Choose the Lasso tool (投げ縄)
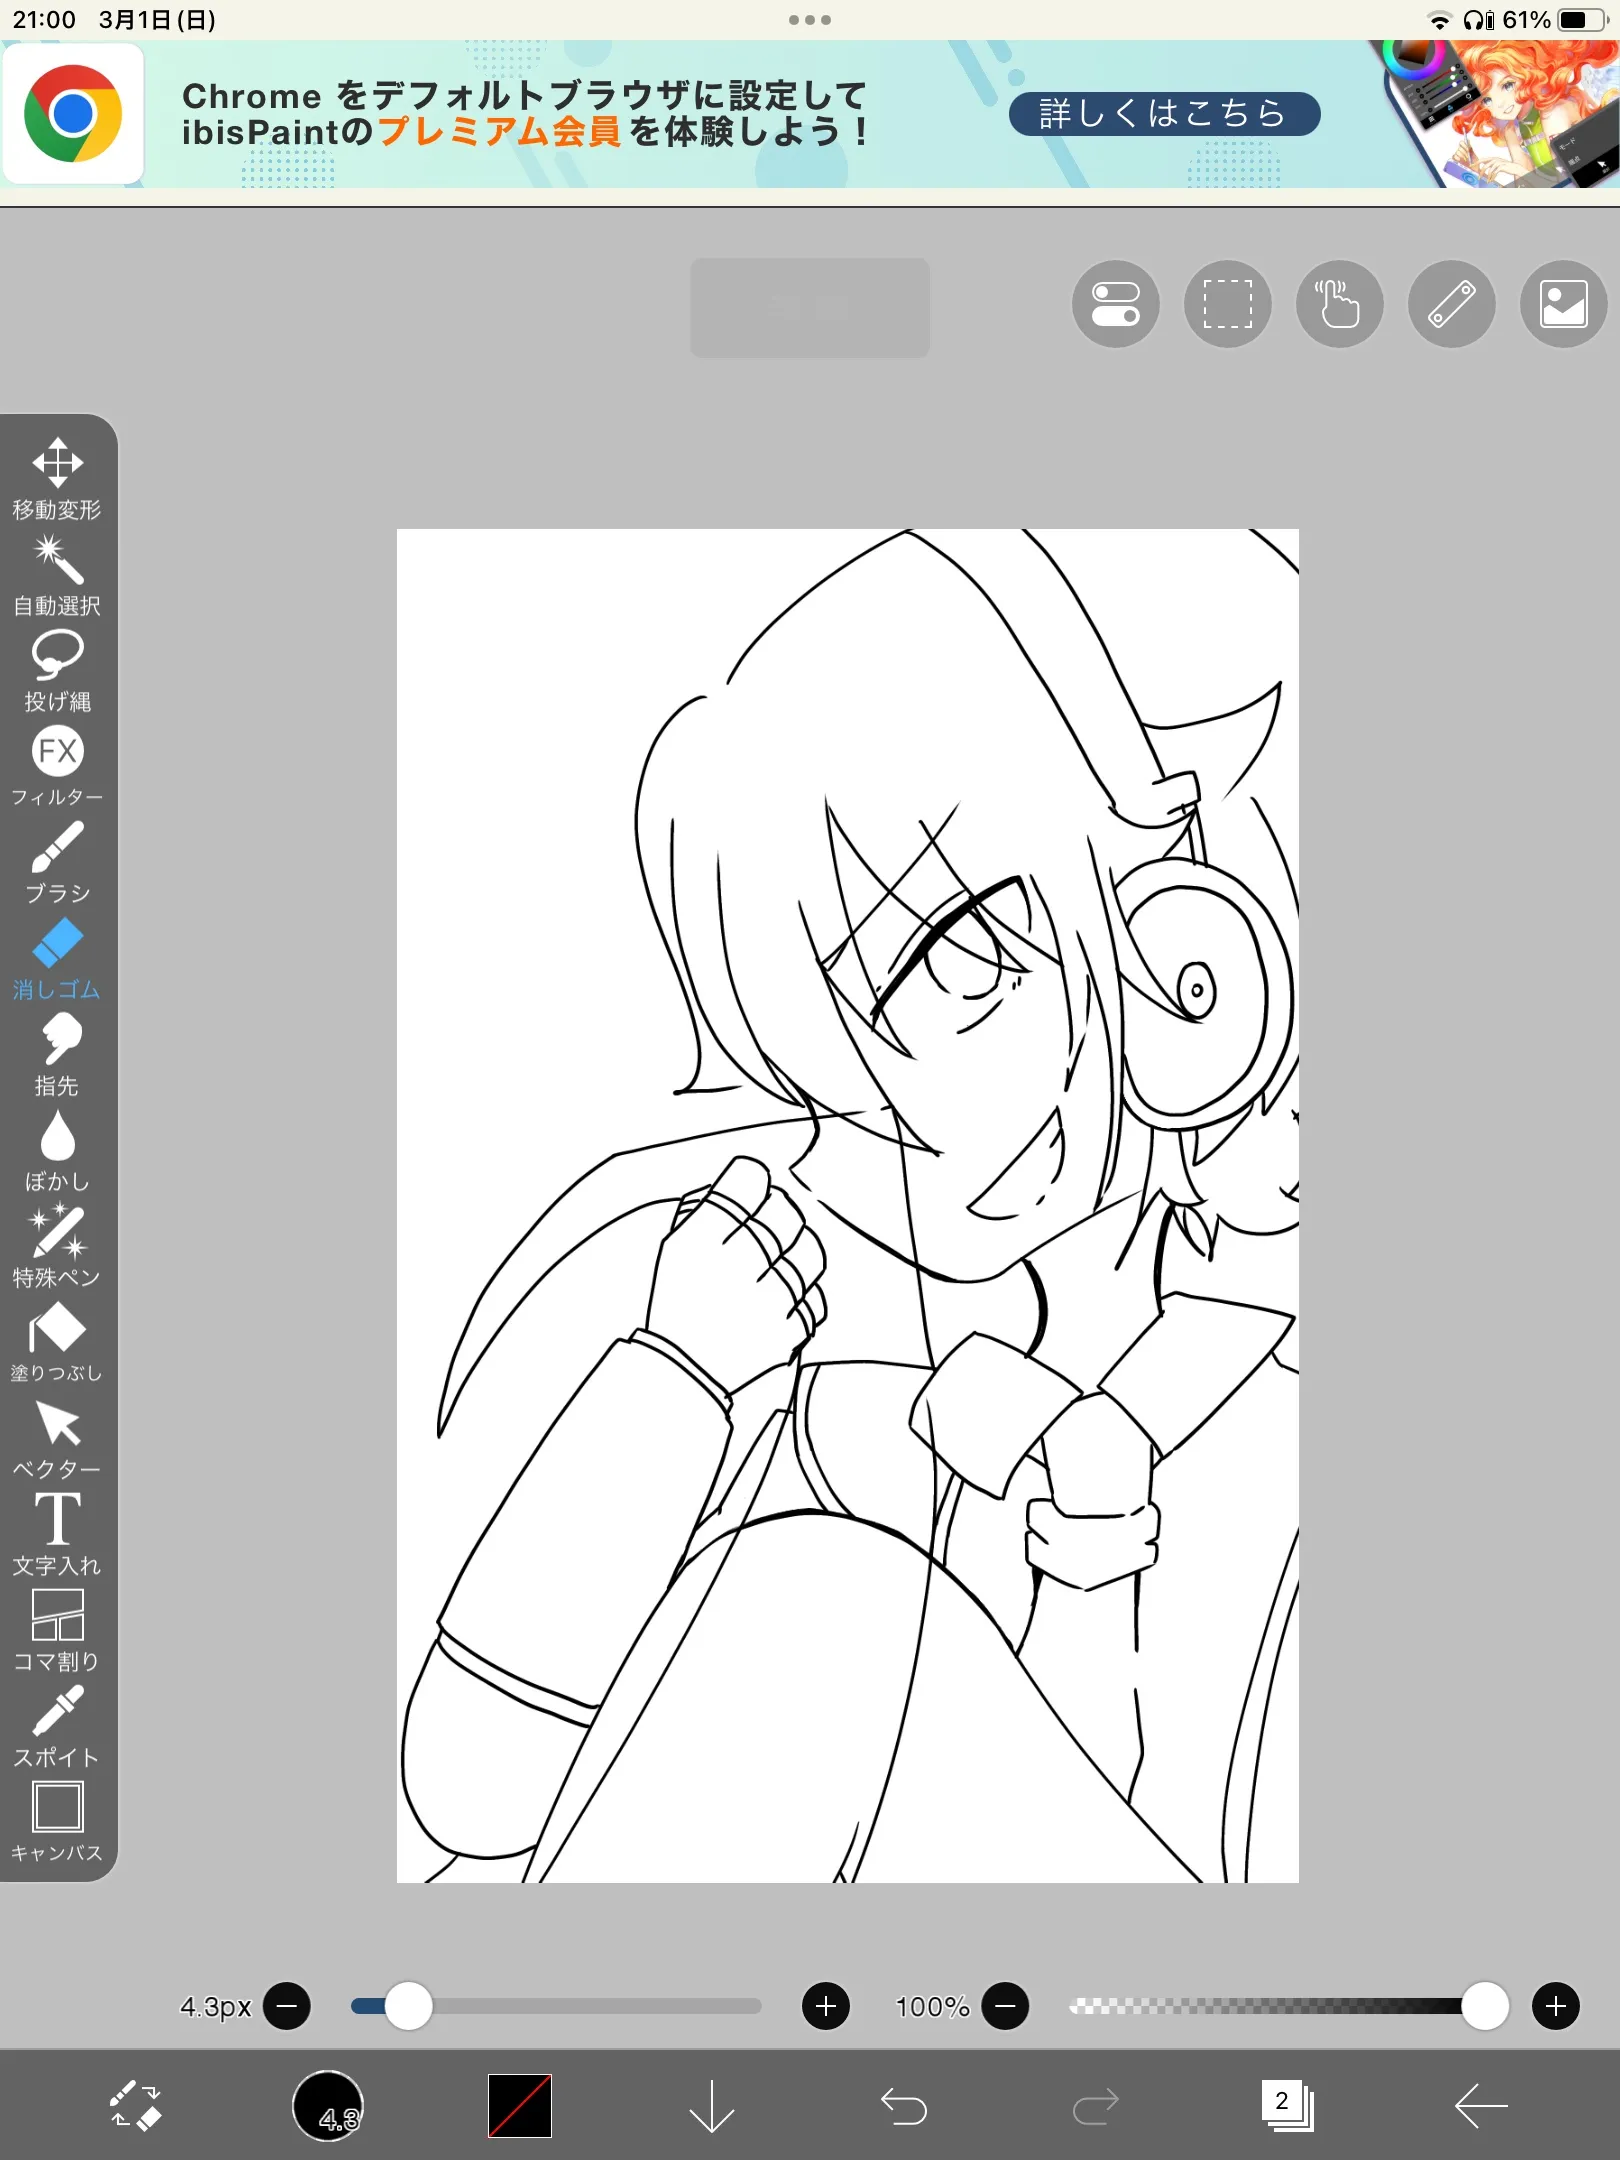The height and width of the screenshot is (2160, 1620). tap(57, 670)
